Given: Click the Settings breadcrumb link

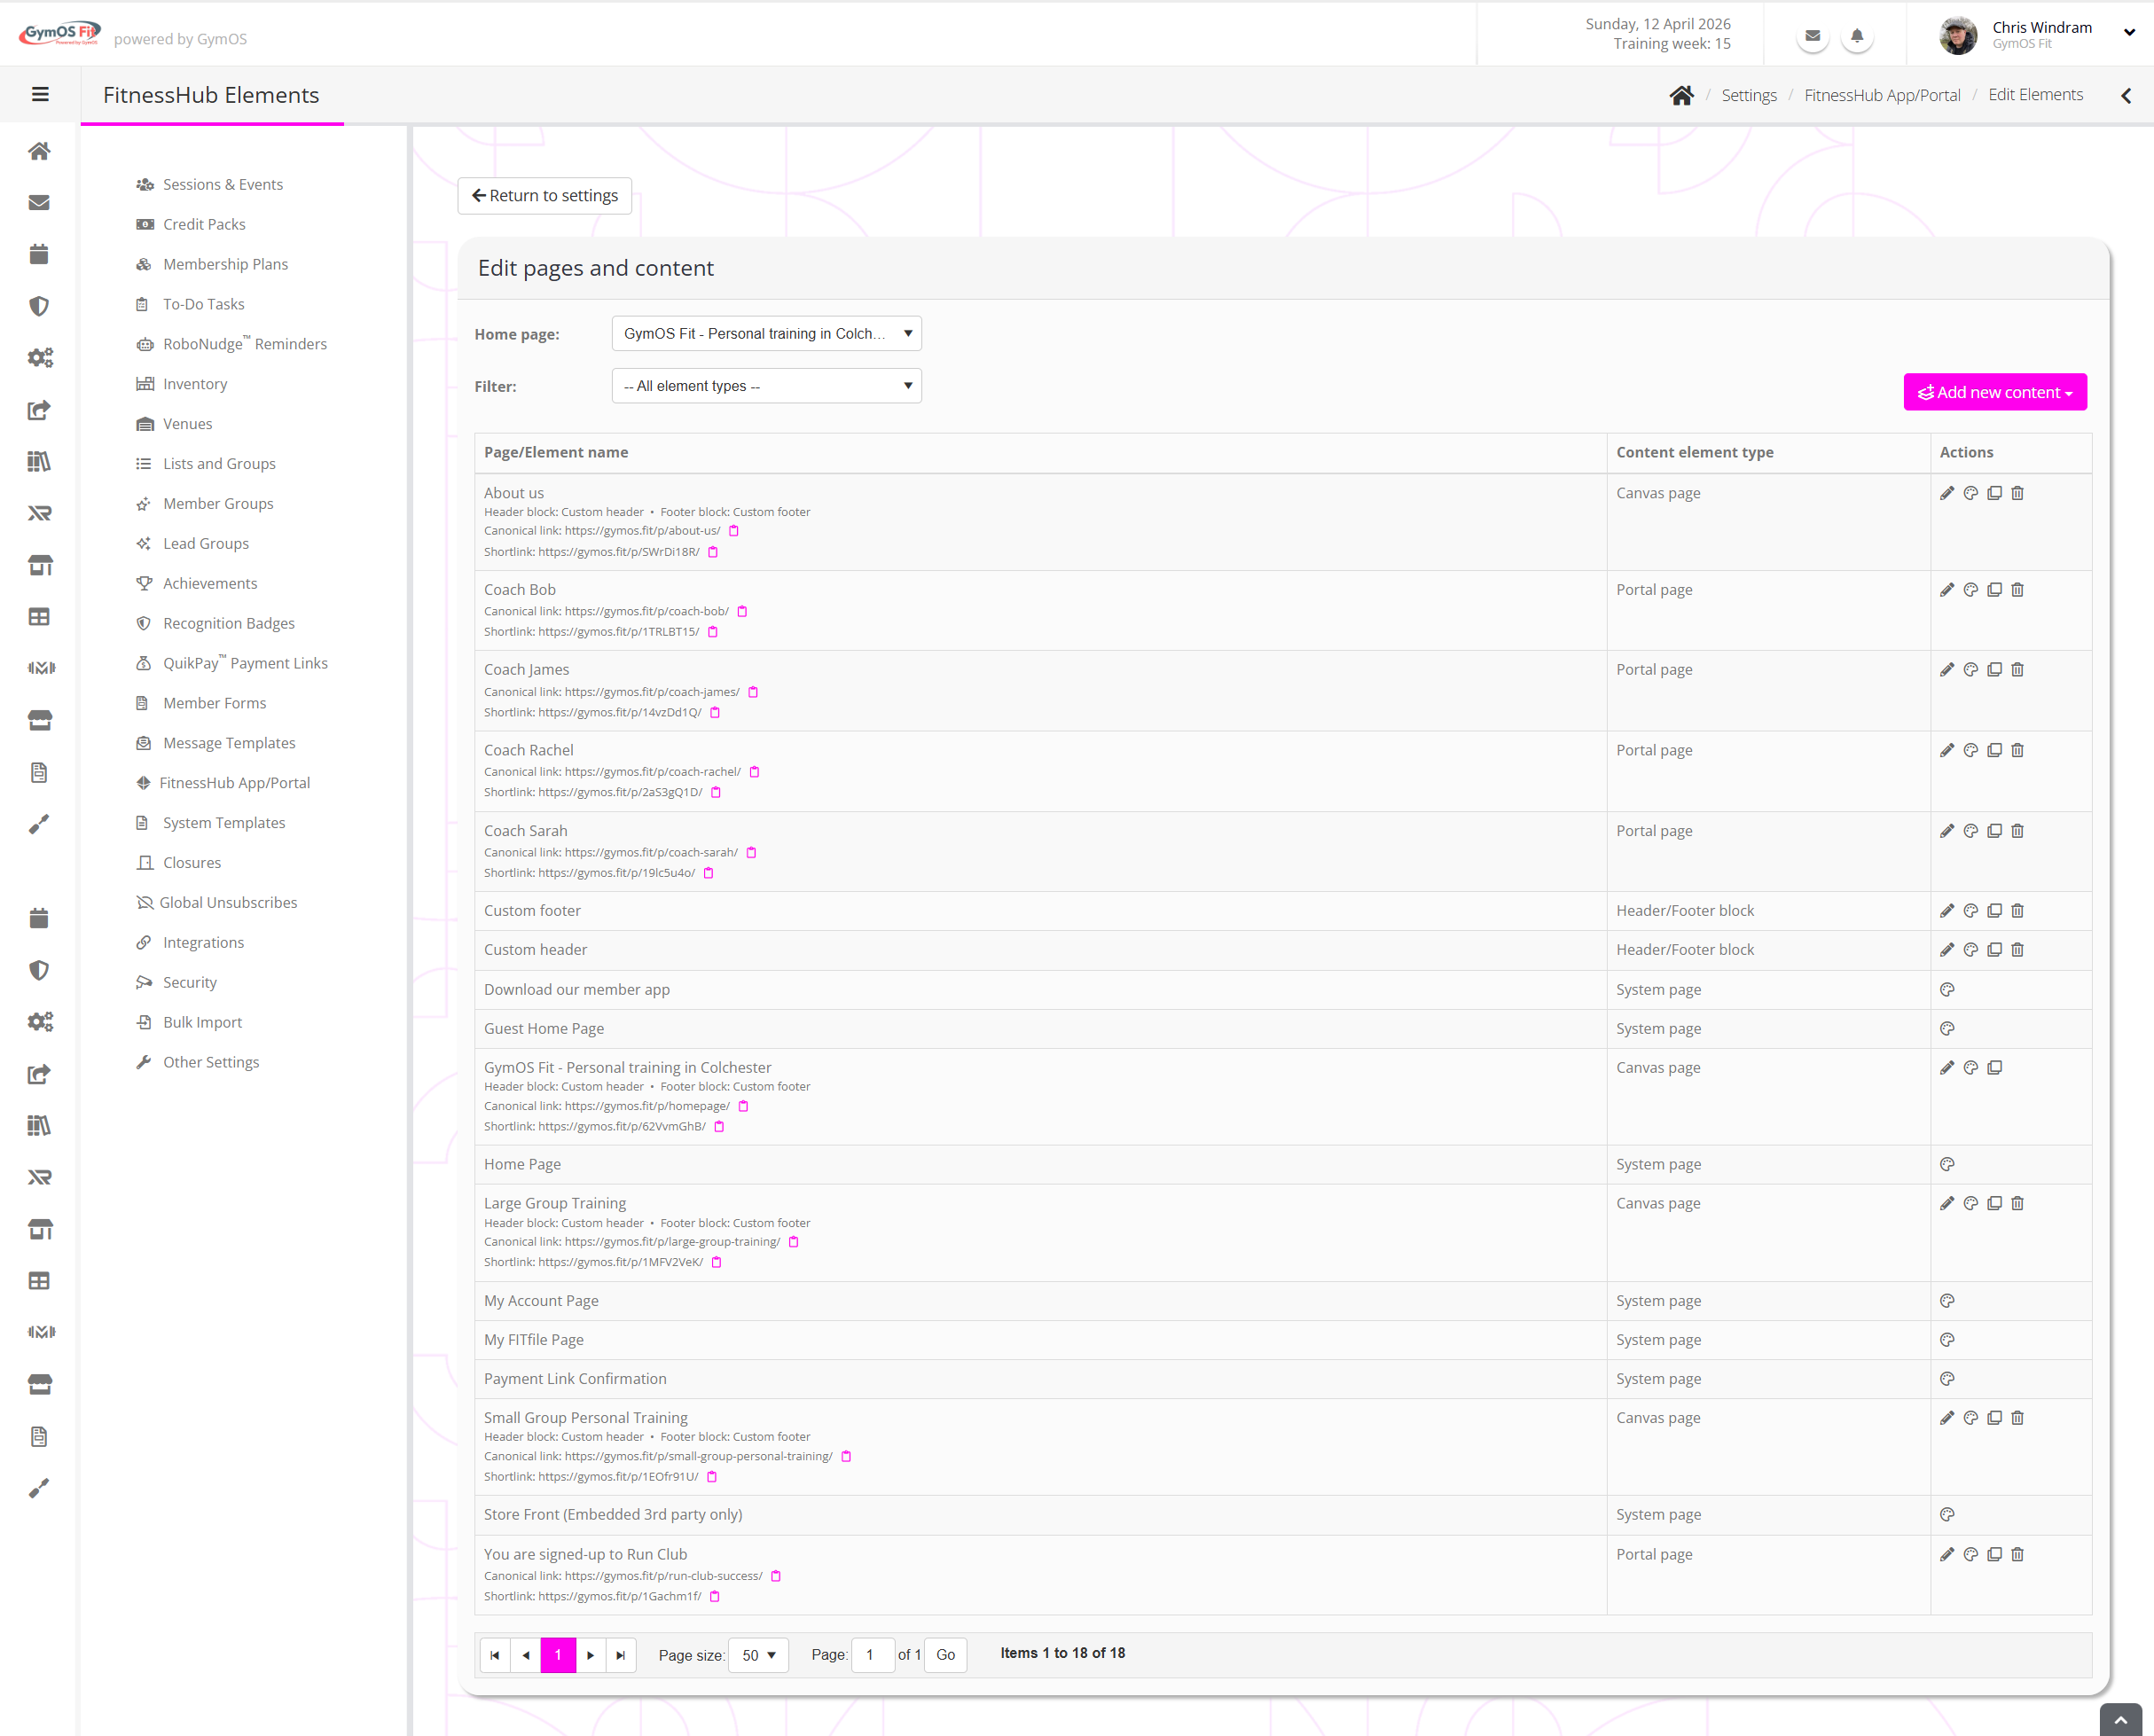Looking at the screenshot, I should (x=1748, y=95).
